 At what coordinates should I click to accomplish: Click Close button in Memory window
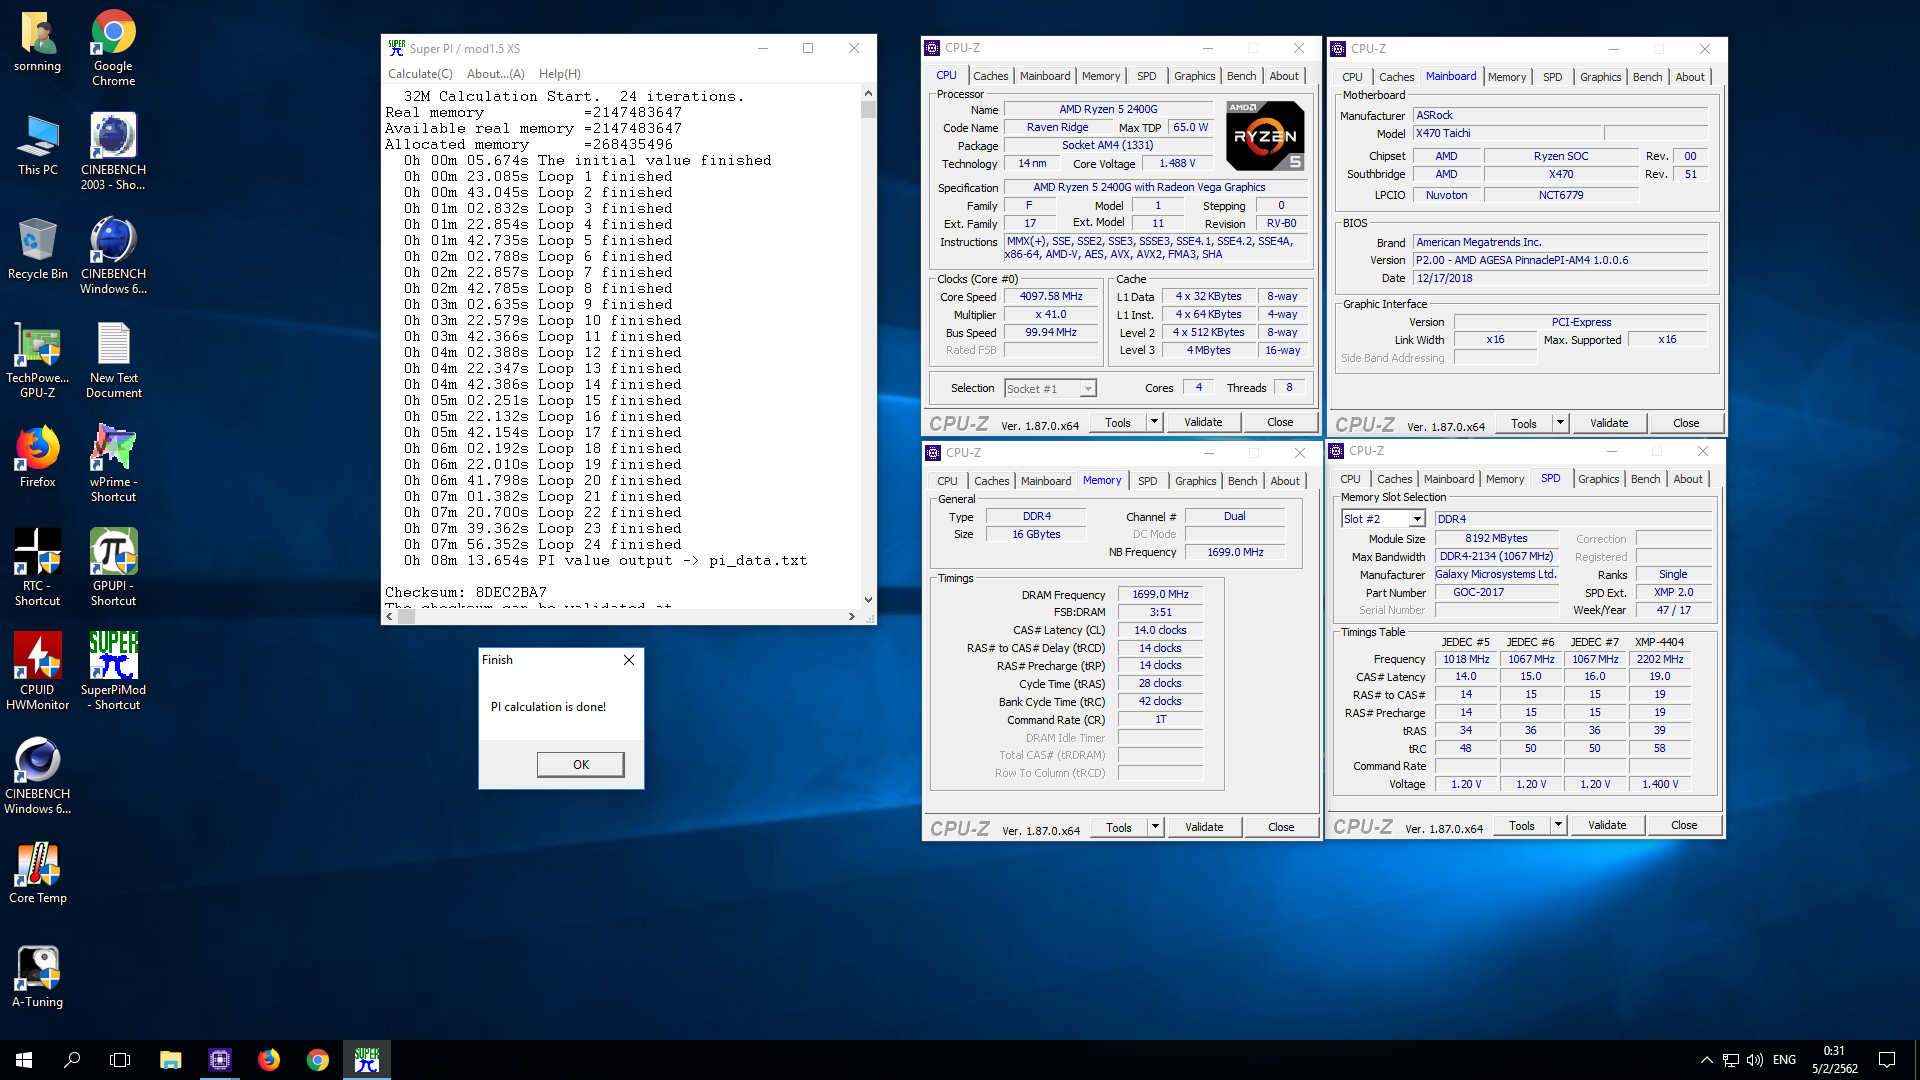coord(1281,827)
